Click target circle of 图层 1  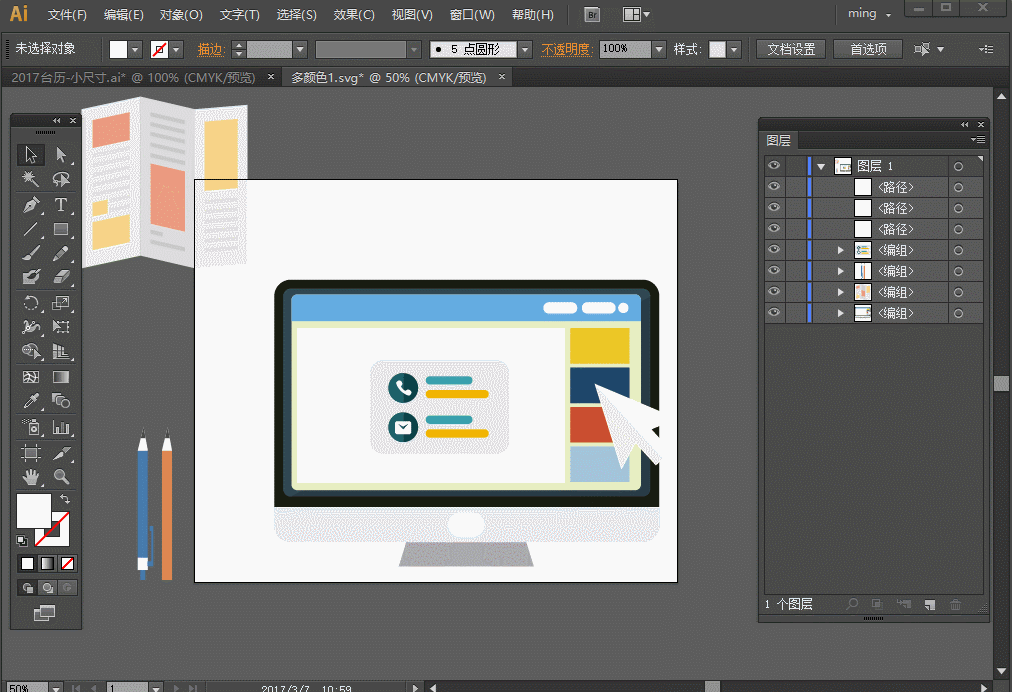pos(958,167)
